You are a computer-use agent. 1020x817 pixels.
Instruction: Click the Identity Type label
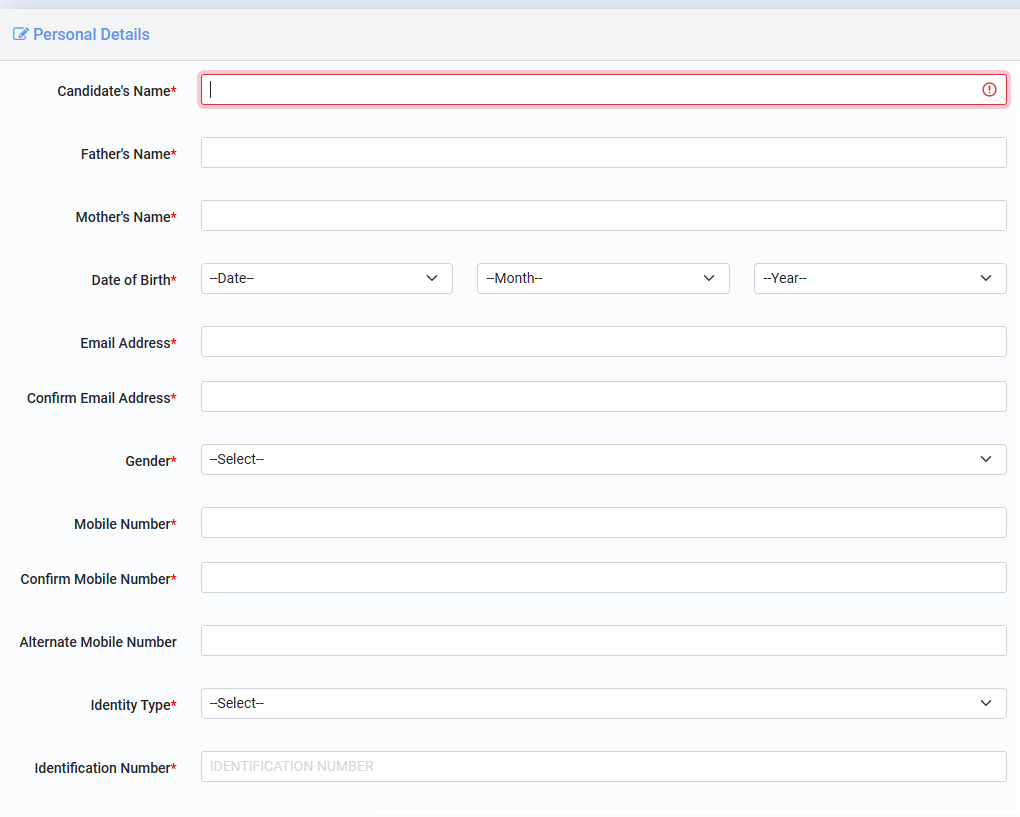[x=132, y=705]
